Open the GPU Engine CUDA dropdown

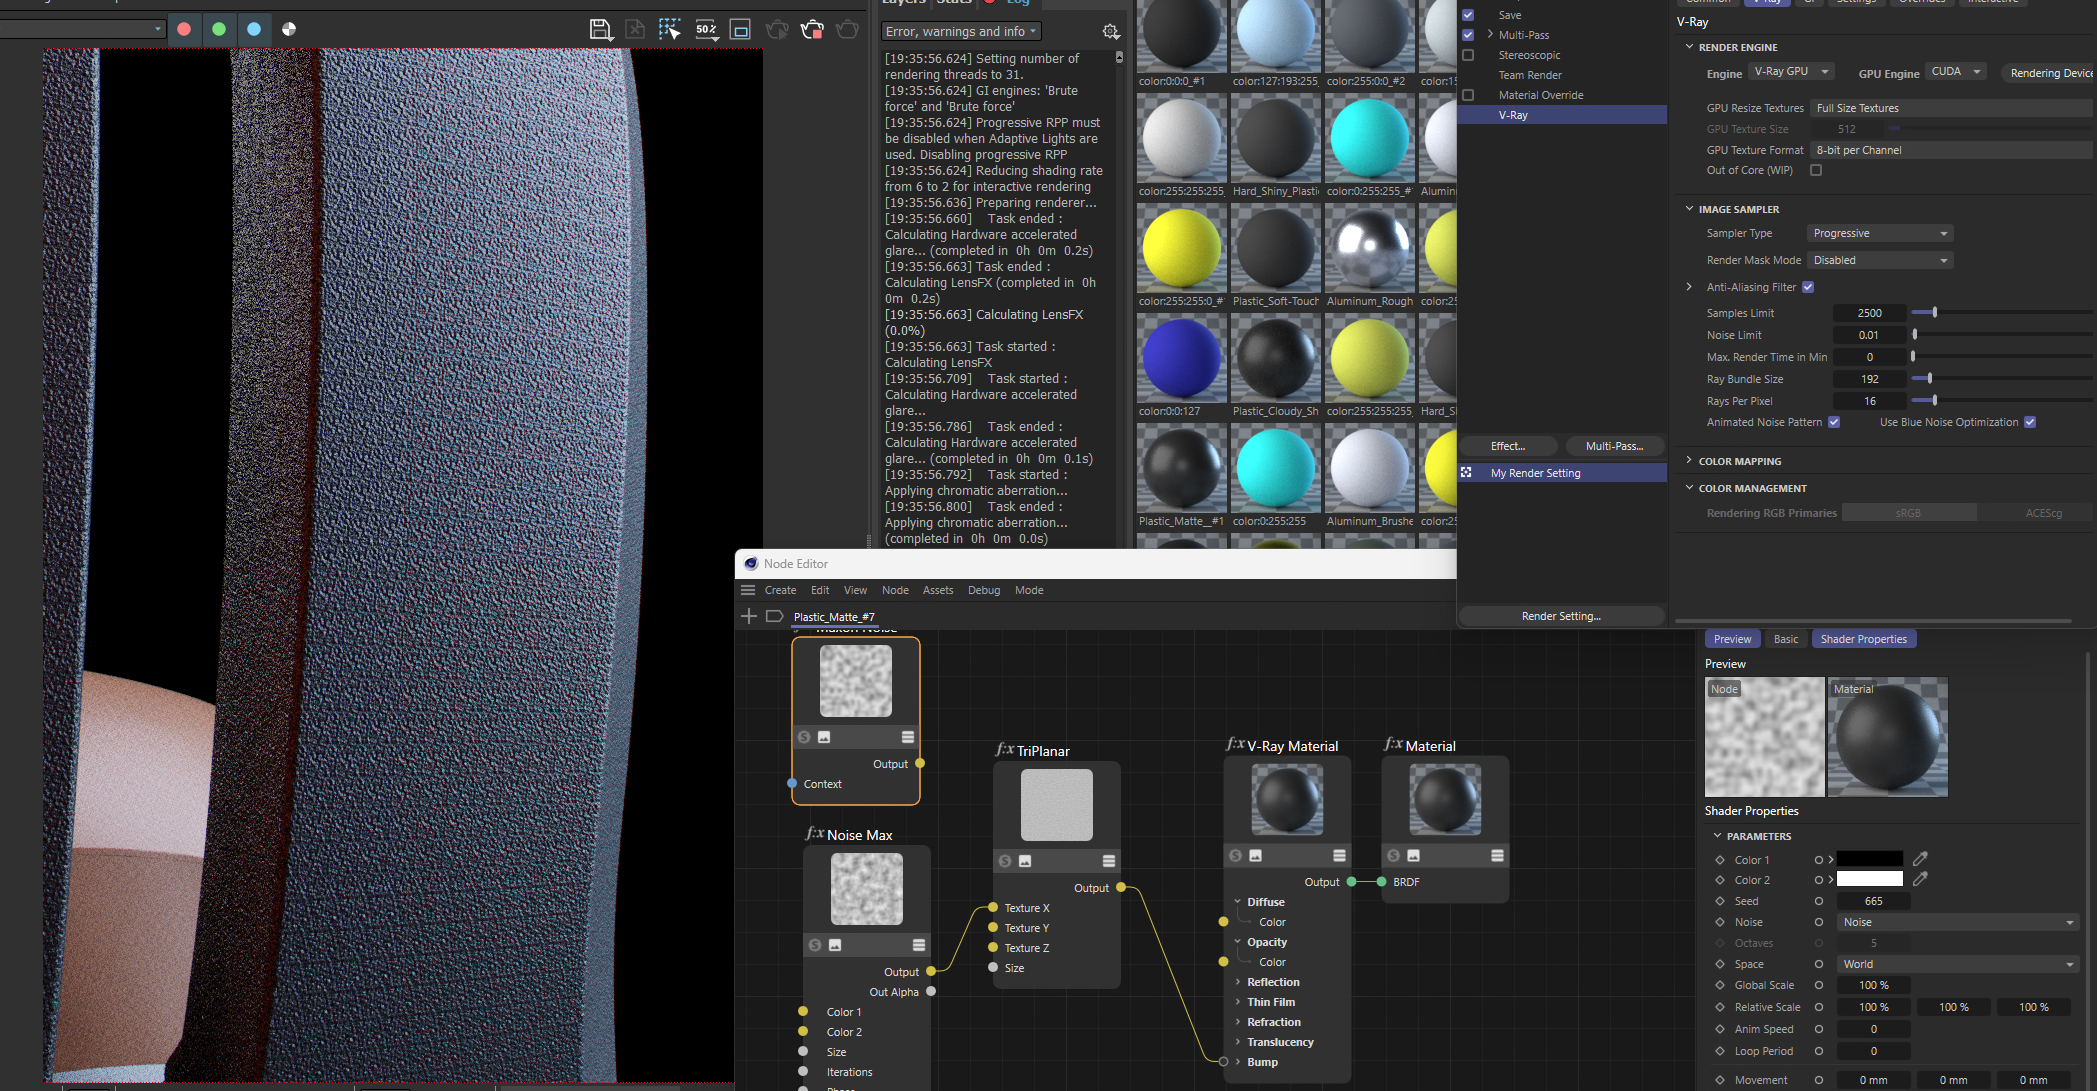[x=1956, y=72]
